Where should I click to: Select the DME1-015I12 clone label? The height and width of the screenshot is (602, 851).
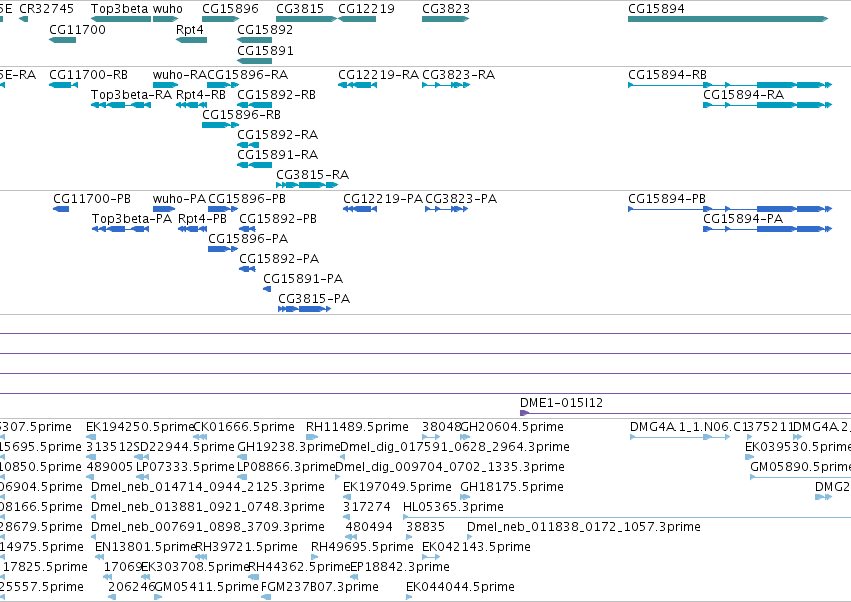pyautogui.click(x=561, y=403)
